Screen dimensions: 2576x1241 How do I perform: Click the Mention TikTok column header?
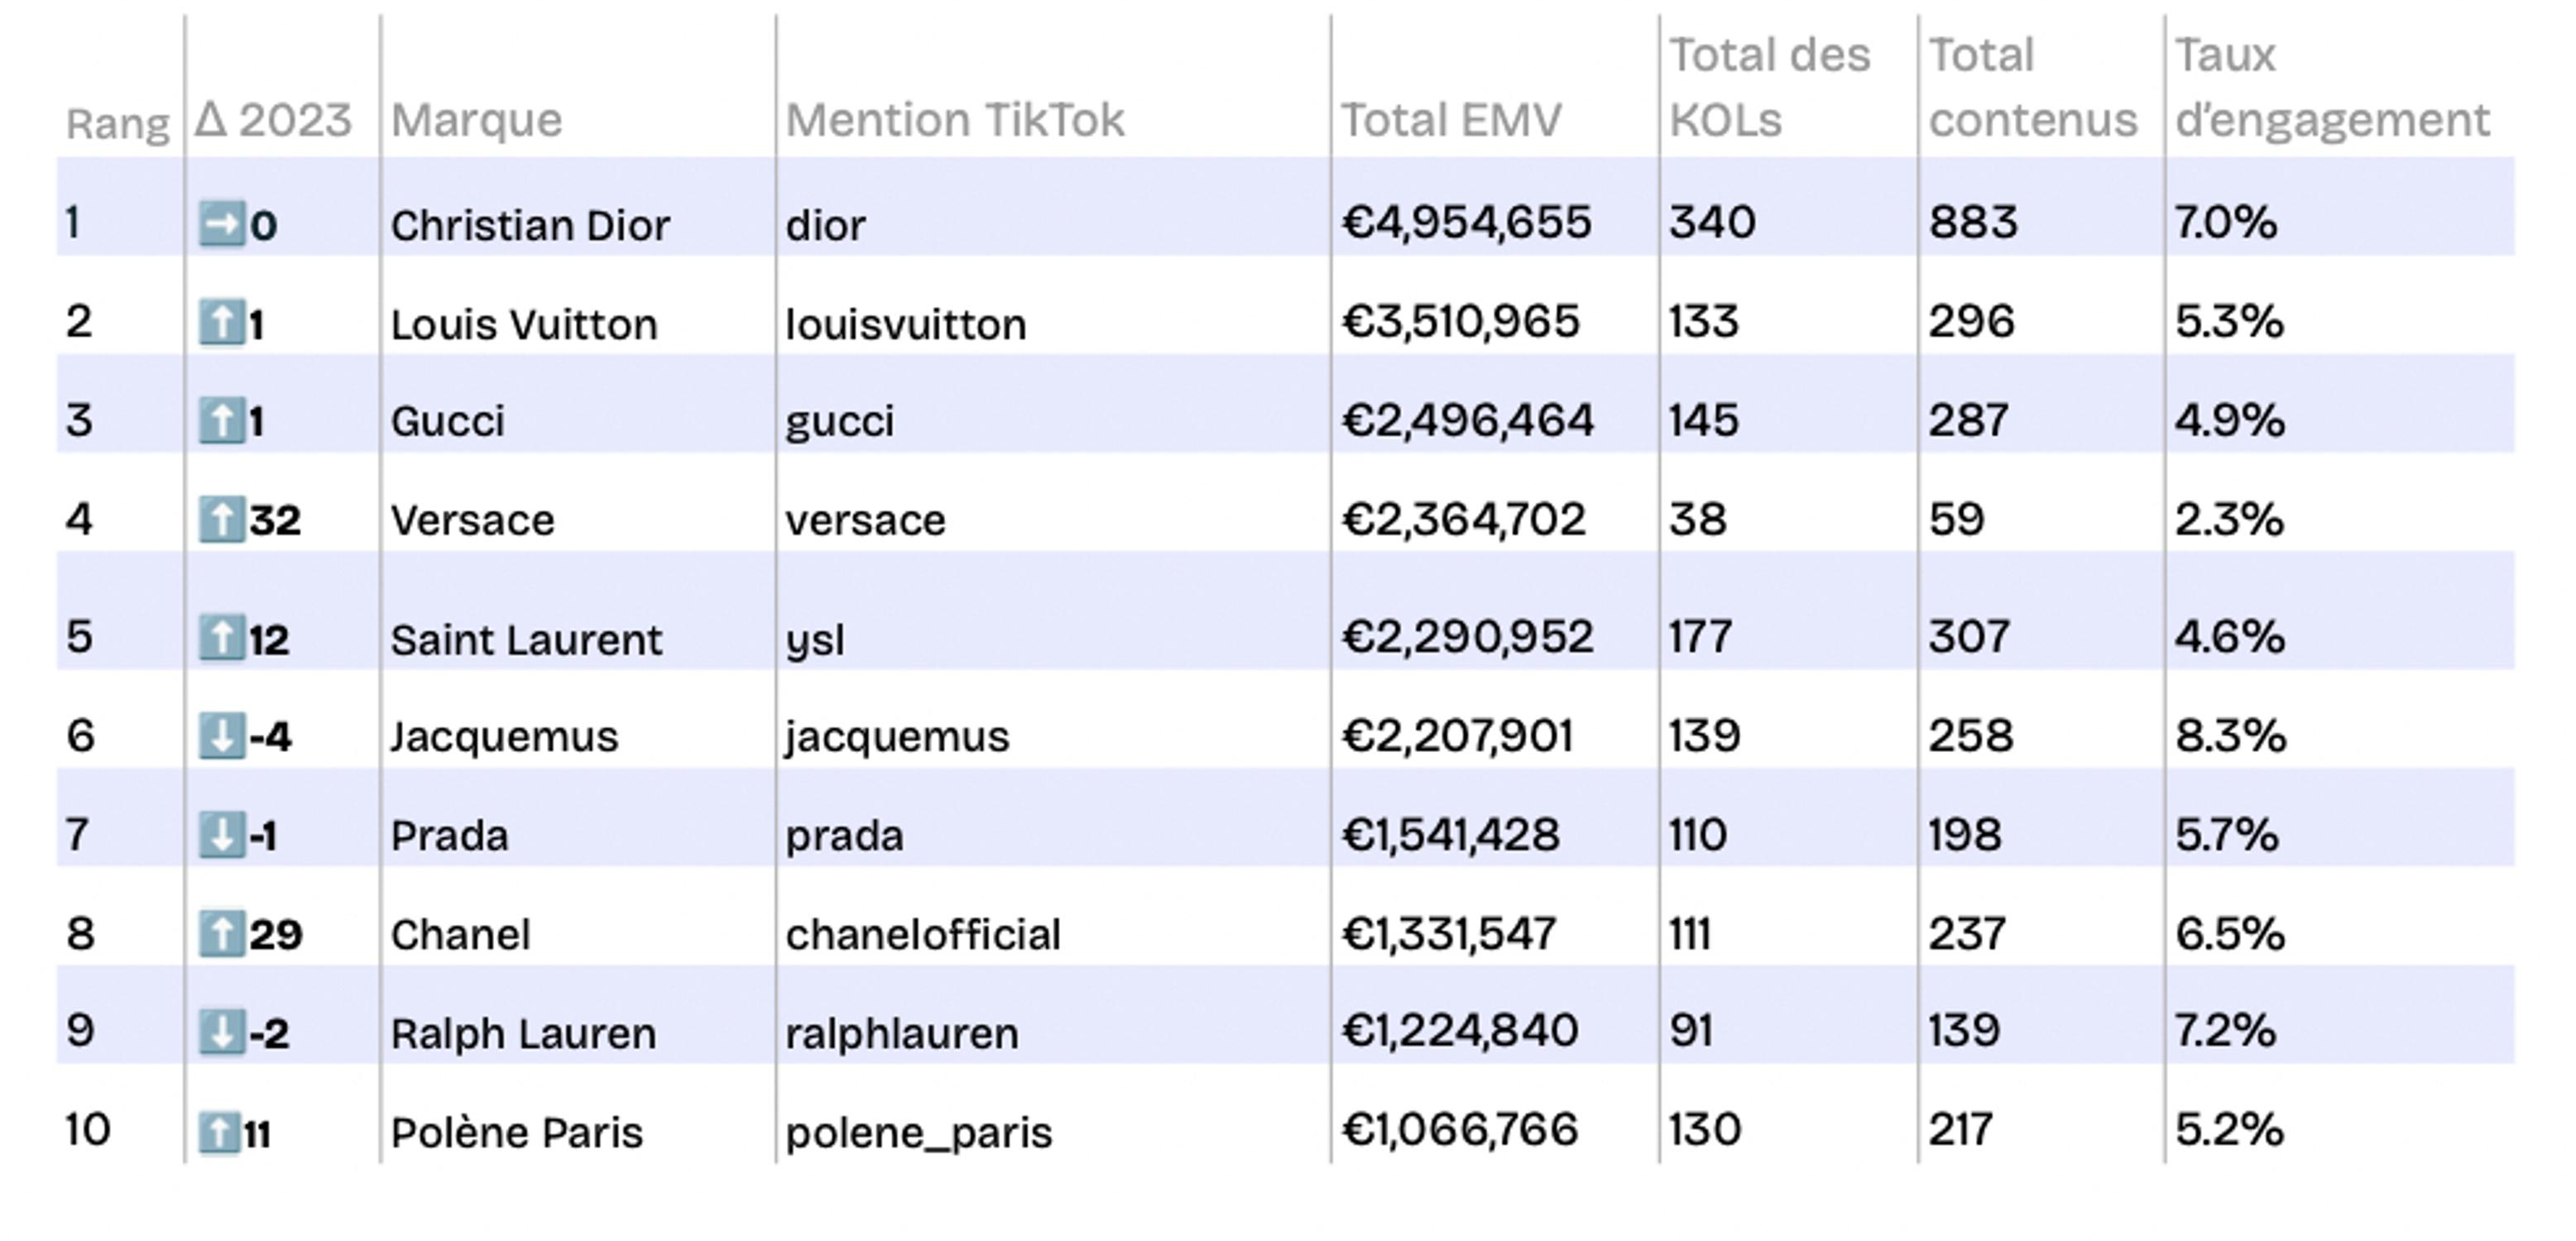pyautogui.click(x=955, y=120)
